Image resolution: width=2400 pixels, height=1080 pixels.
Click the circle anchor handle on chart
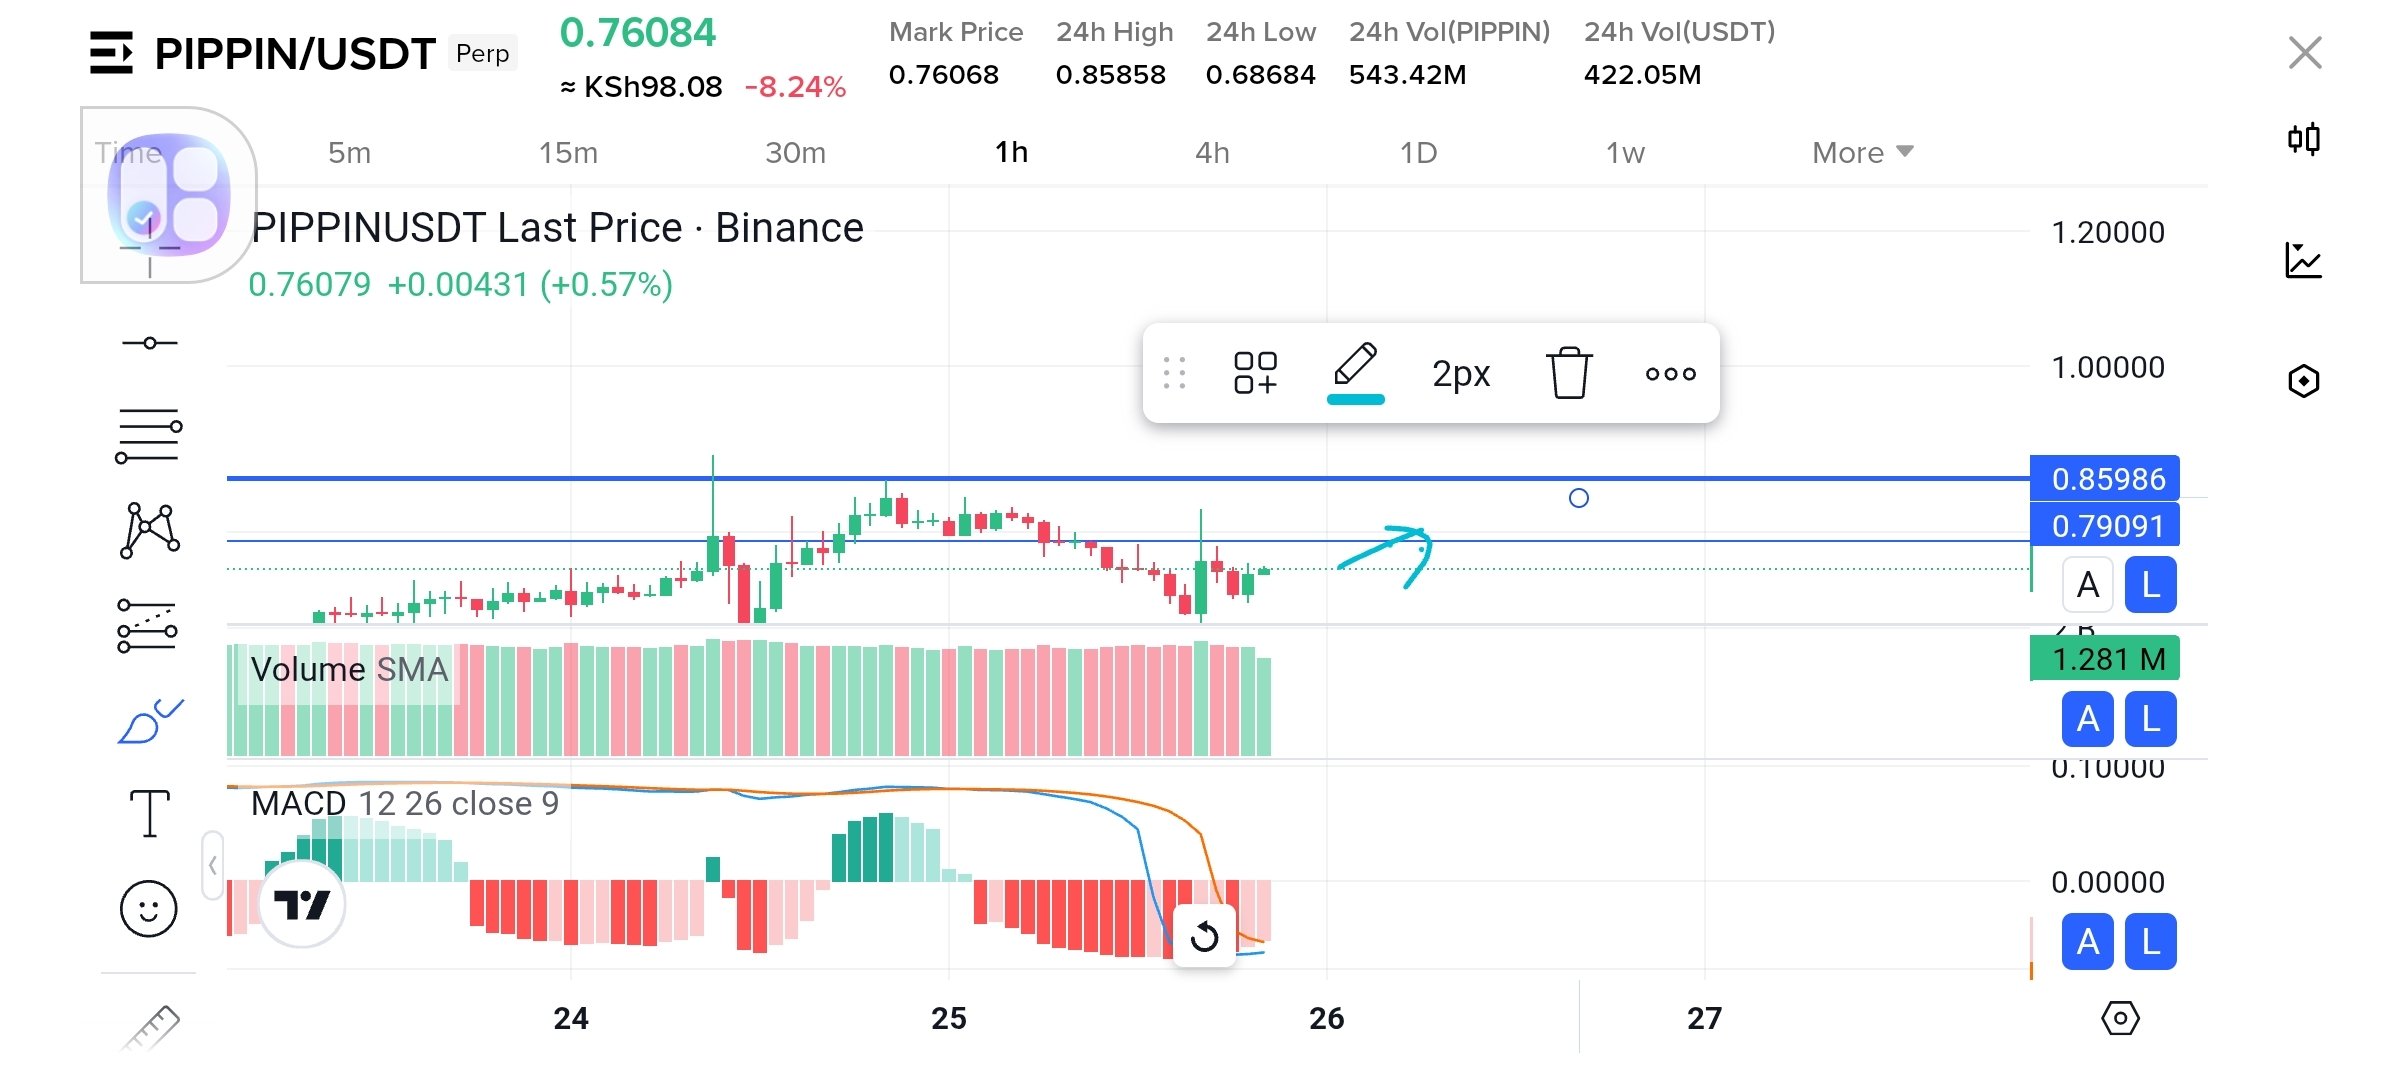1579,498
